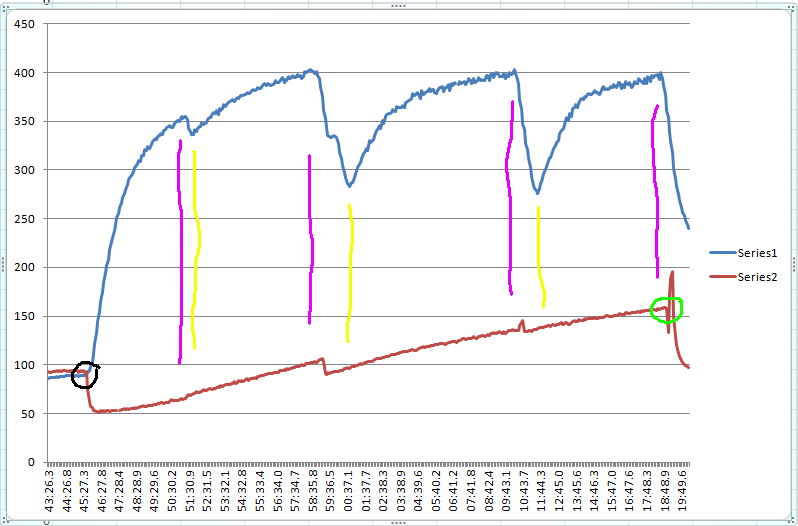
Task: Select the 0 vertical axis label
Action: click(x=32, y=462)
